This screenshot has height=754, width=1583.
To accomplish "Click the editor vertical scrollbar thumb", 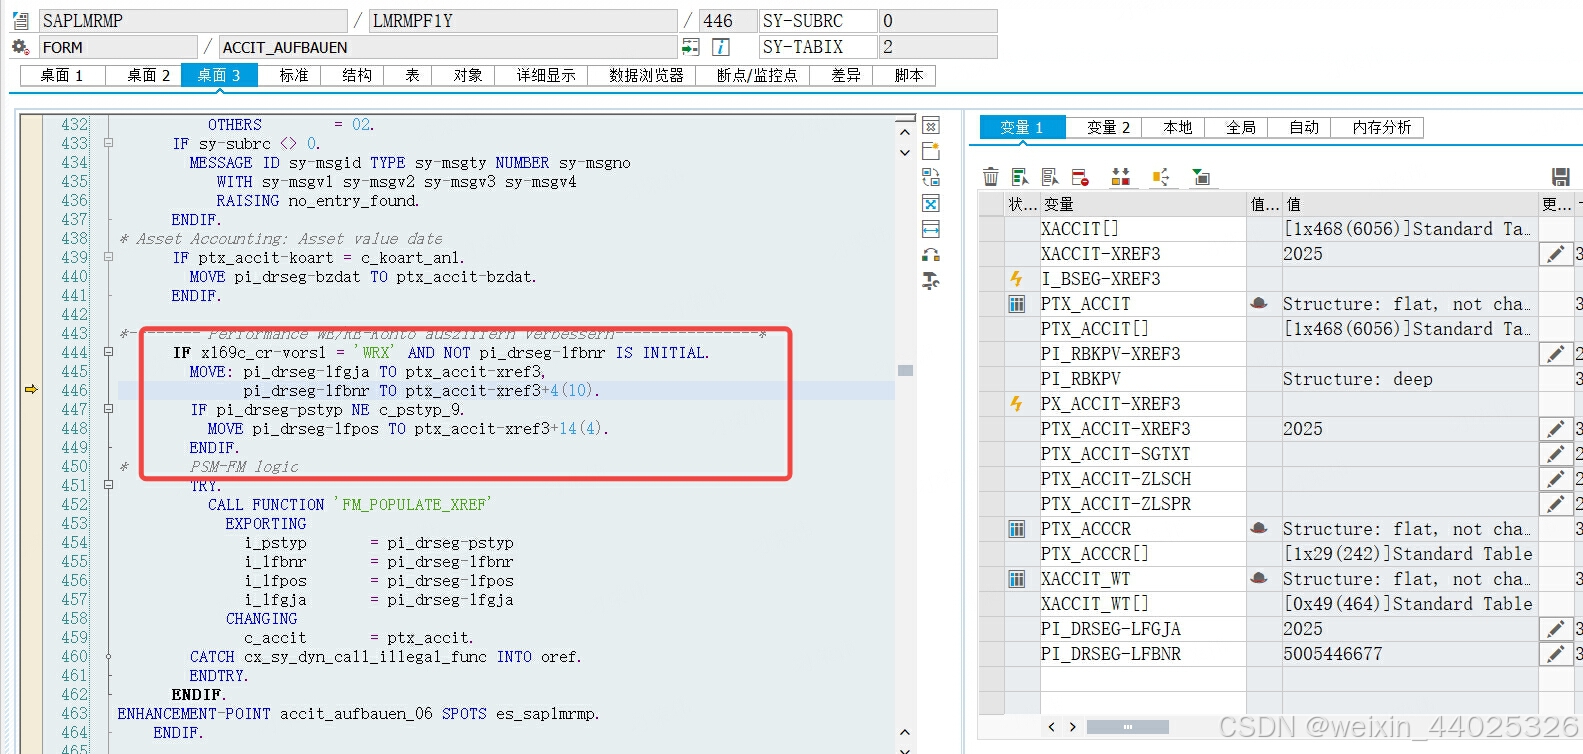I will pos(905,370).
